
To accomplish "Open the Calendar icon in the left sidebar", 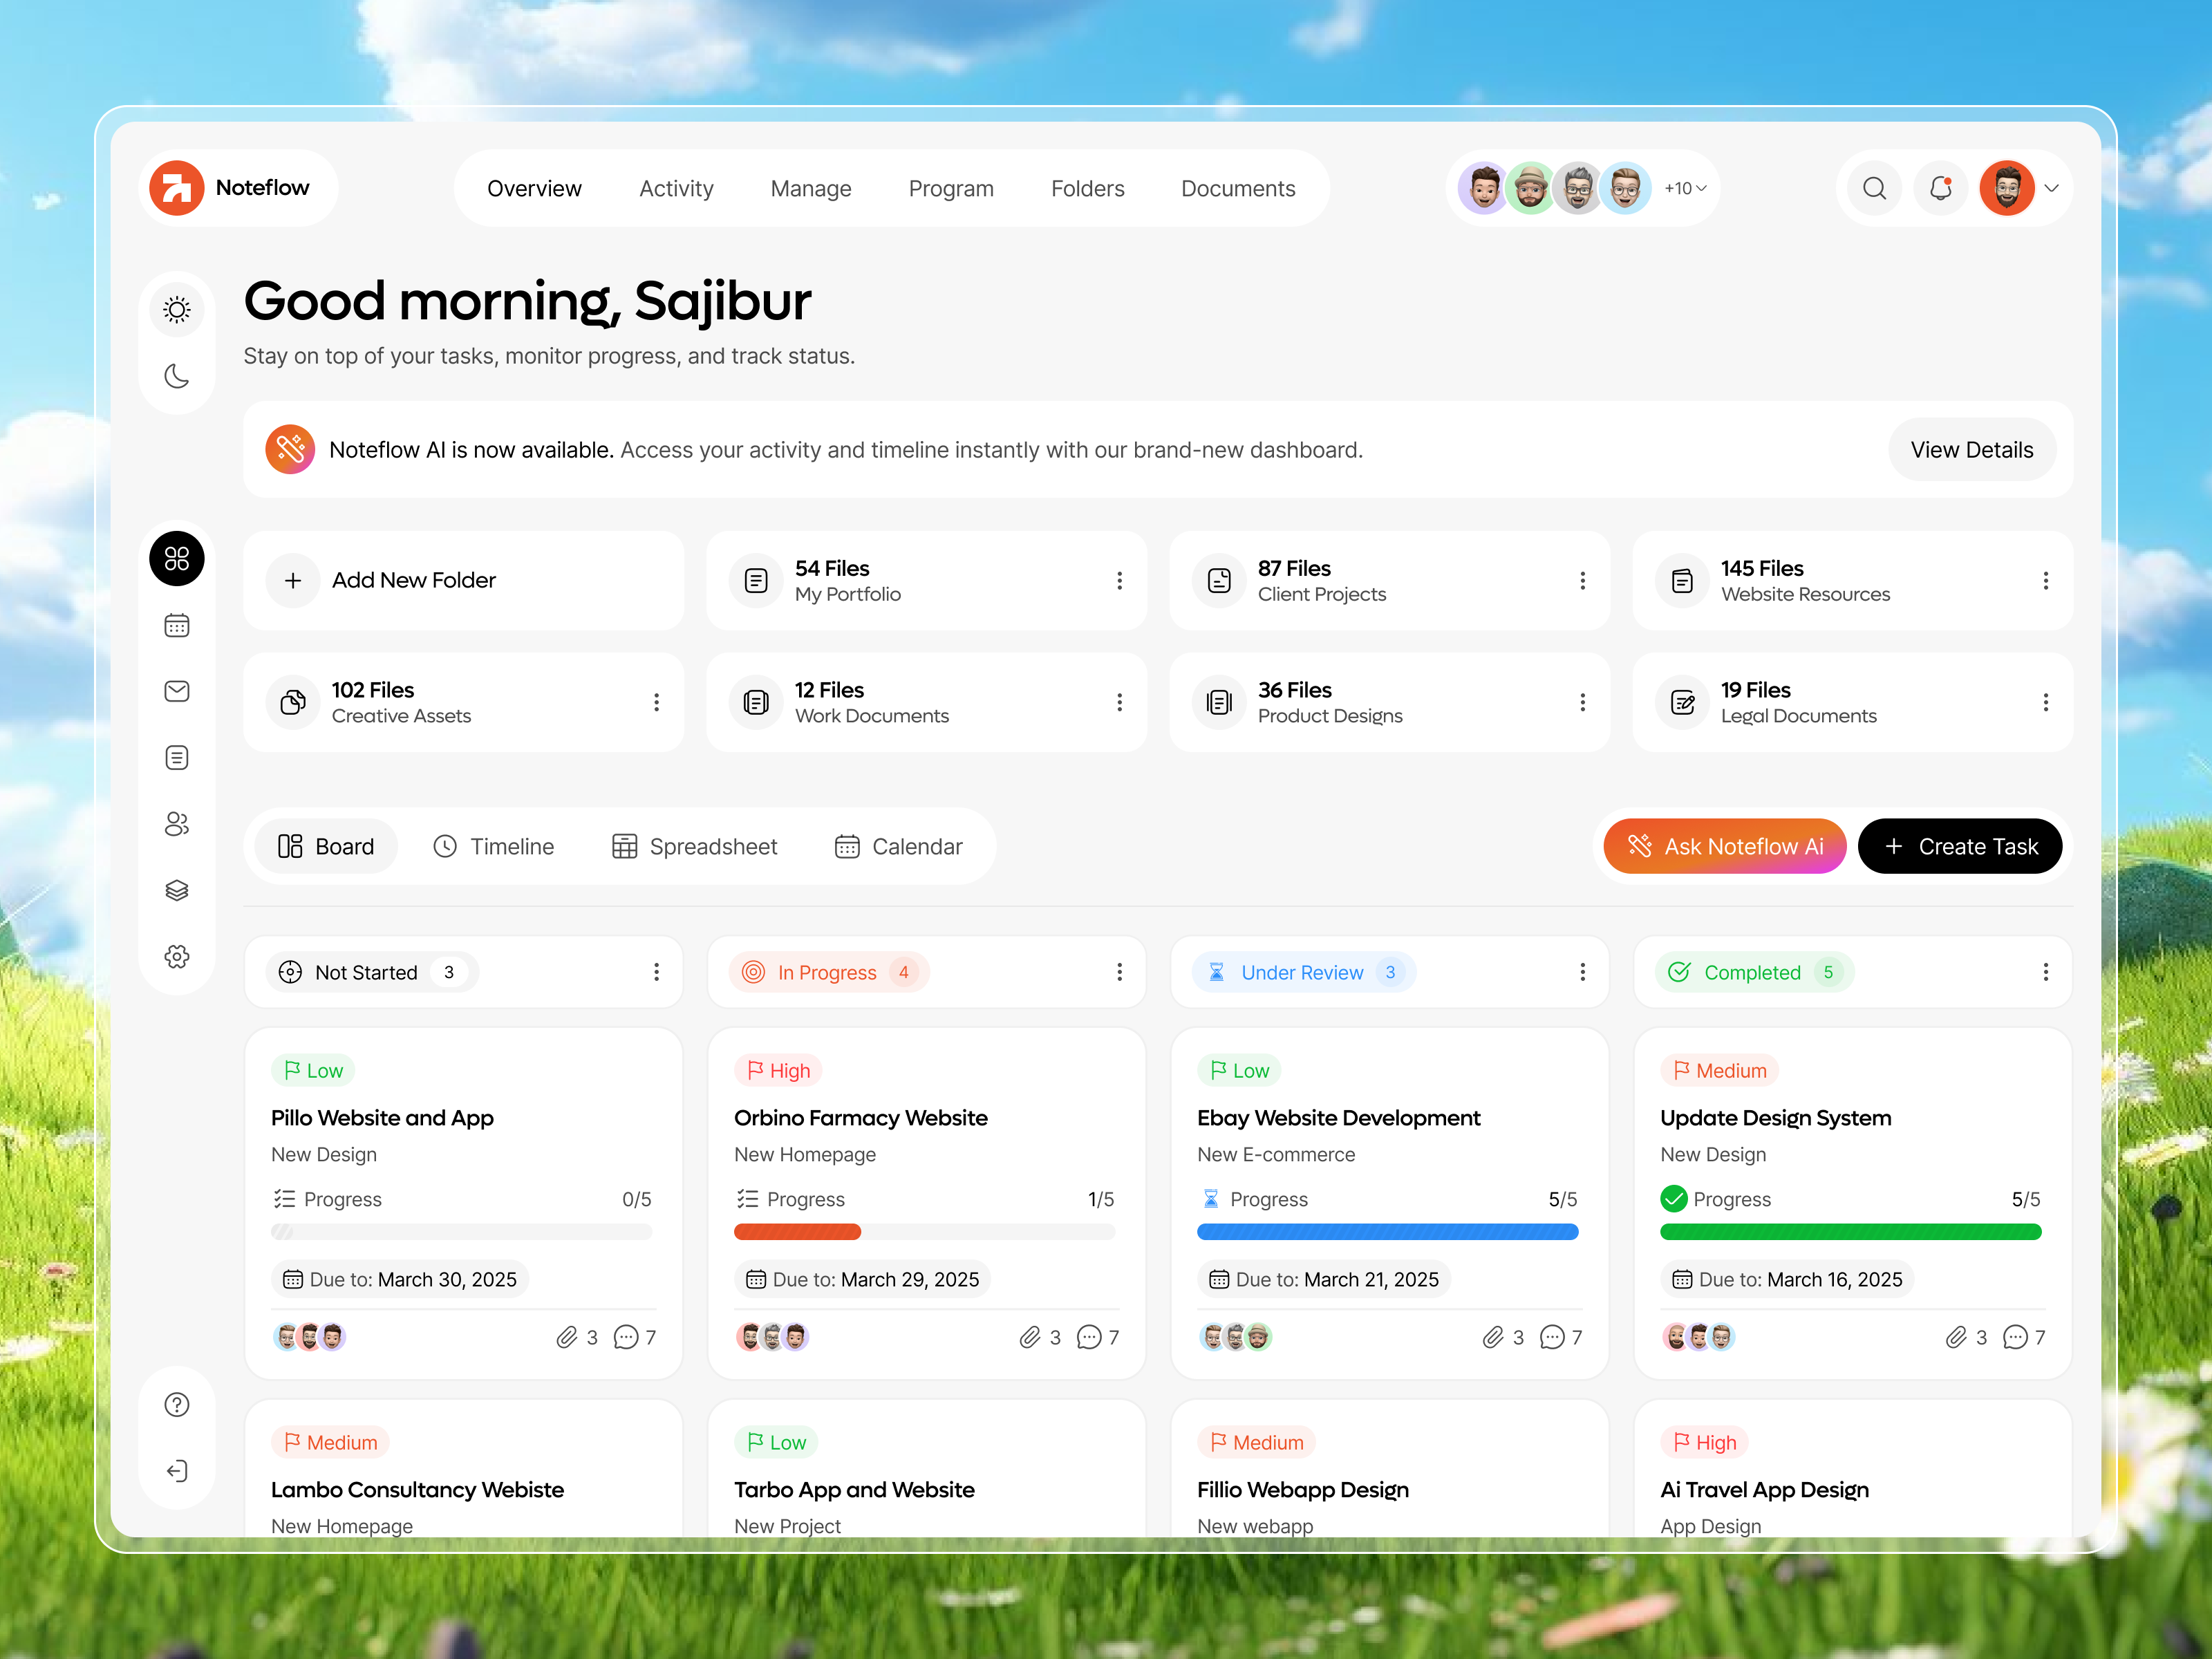I will coord(177,624).
